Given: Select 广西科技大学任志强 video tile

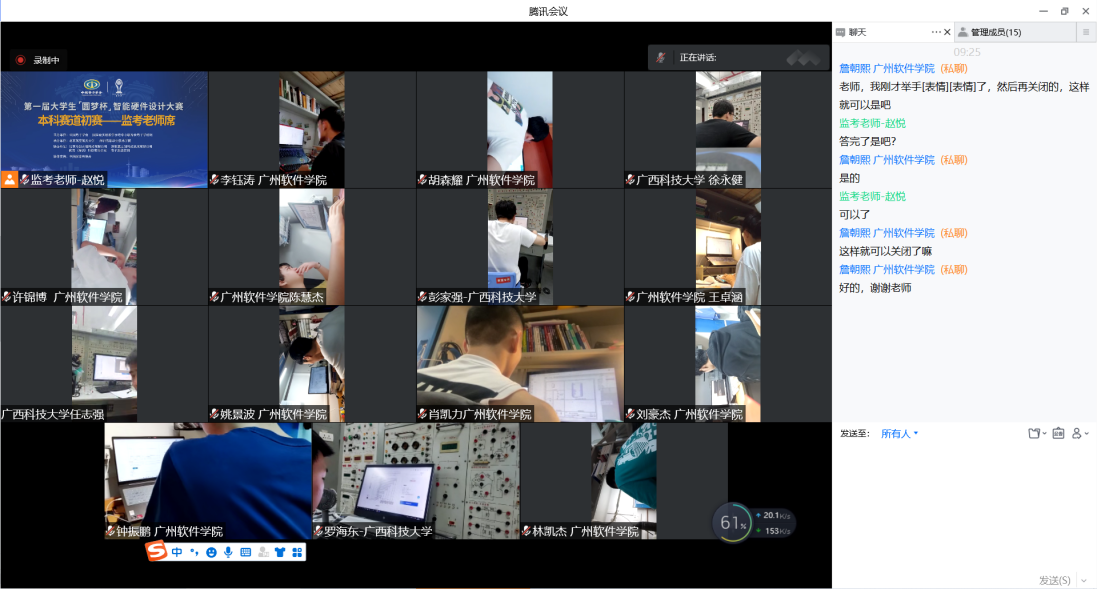Looking at the screenshot, I should point(104,364).
